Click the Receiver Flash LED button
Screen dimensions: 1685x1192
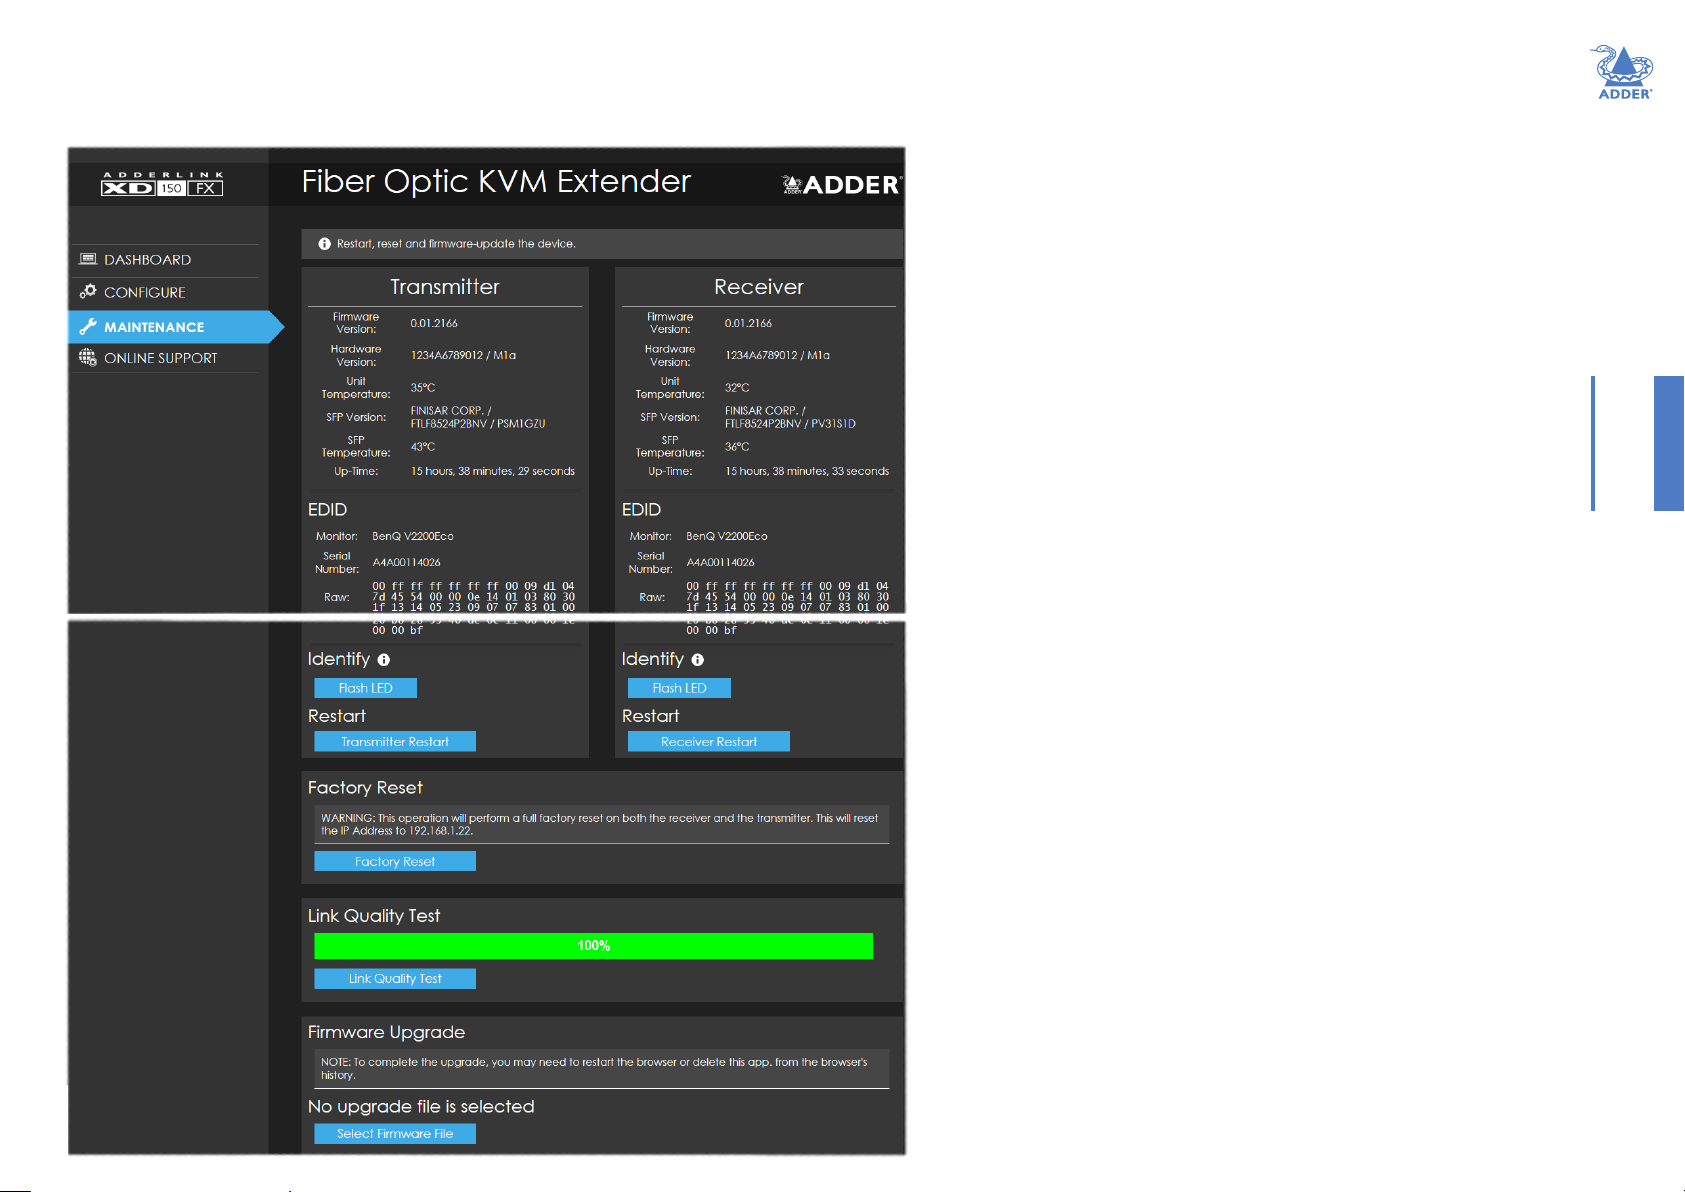(x=679, y=688)
